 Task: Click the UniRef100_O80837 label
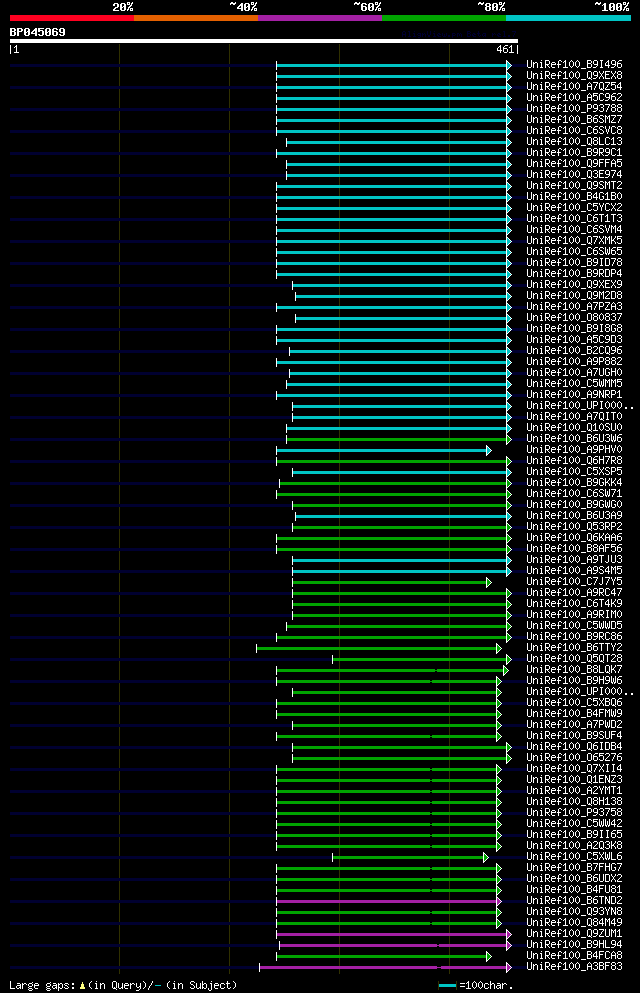(574, 317)
